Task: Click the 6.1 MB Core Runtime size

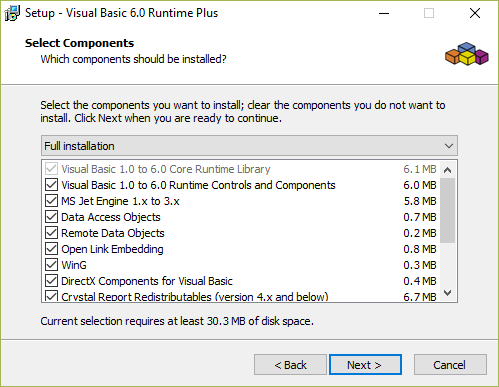Action: tap(420, 169)
